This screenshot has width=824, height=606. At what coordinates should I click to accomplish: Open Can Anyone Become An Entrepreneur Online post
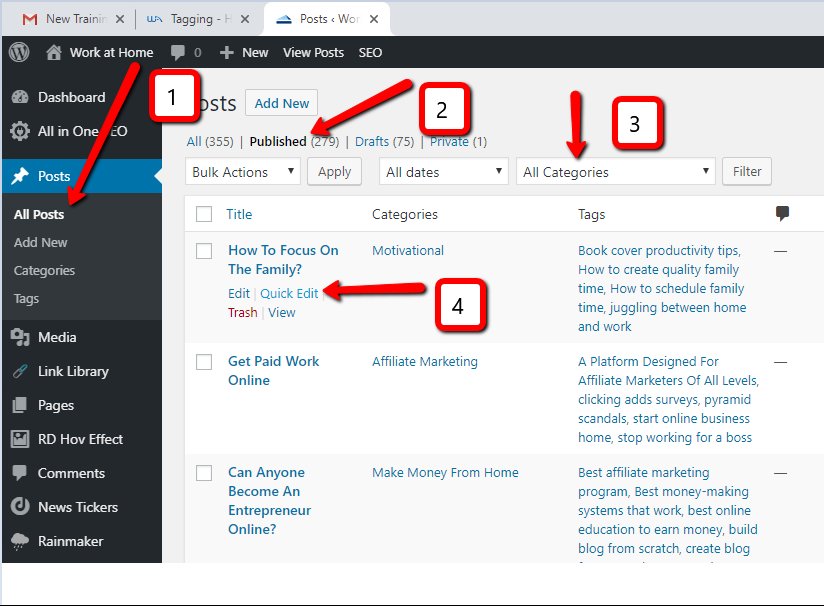(269, 500)
